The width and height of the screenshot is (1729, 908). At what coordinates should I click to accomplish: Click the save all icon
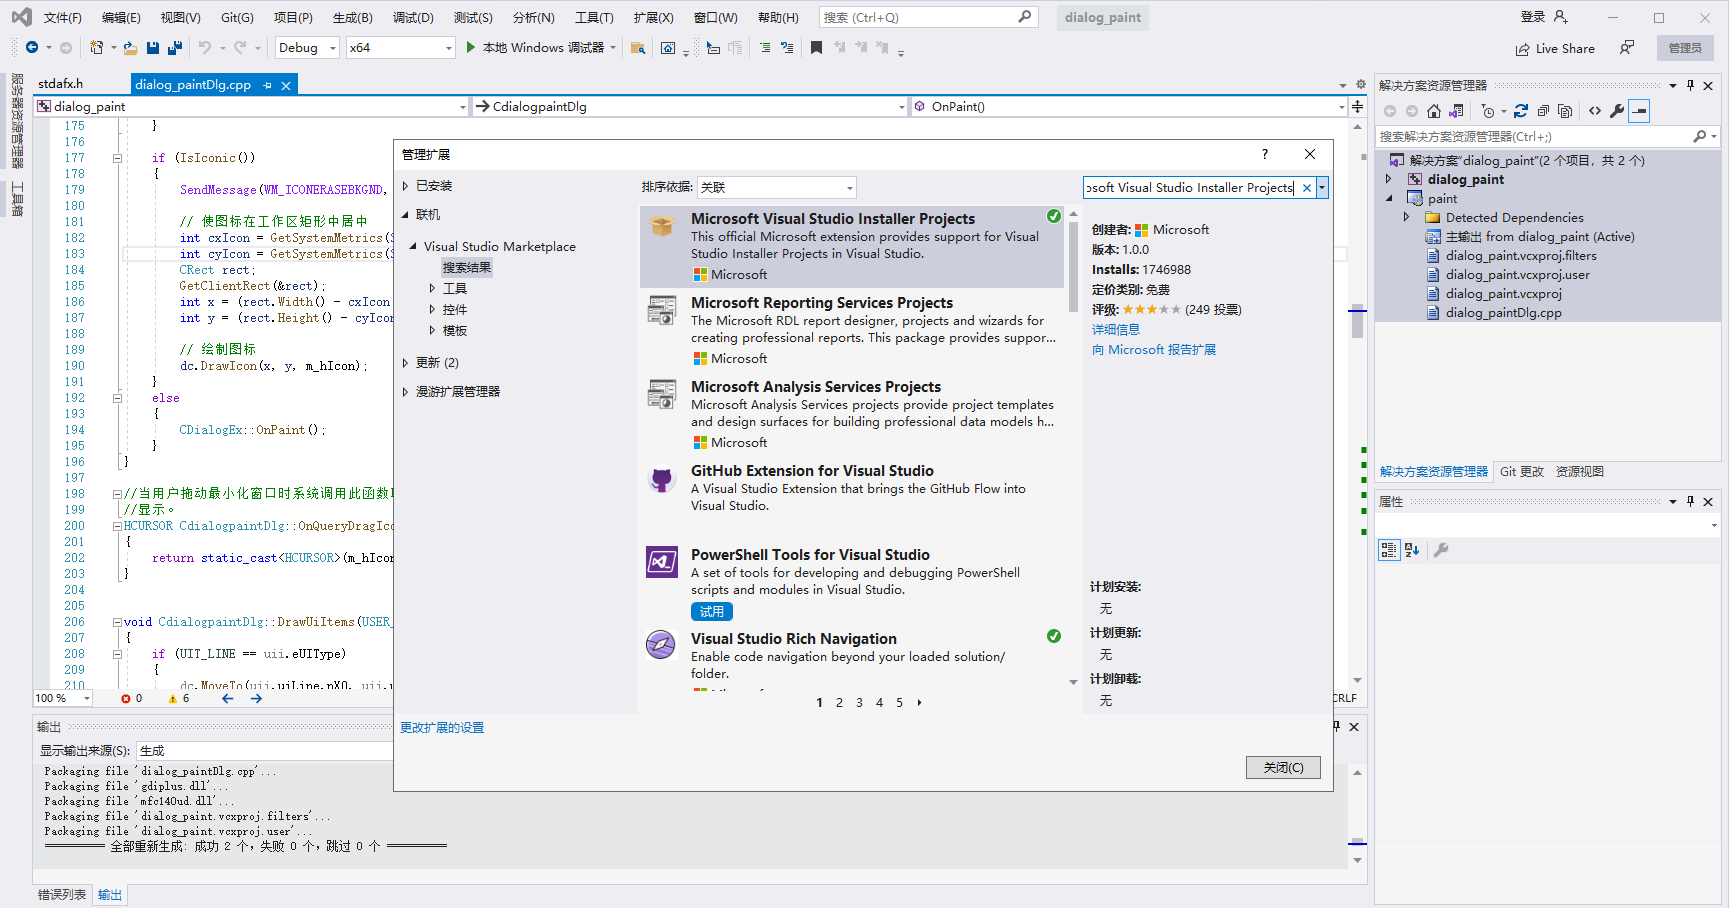point(175,48)
